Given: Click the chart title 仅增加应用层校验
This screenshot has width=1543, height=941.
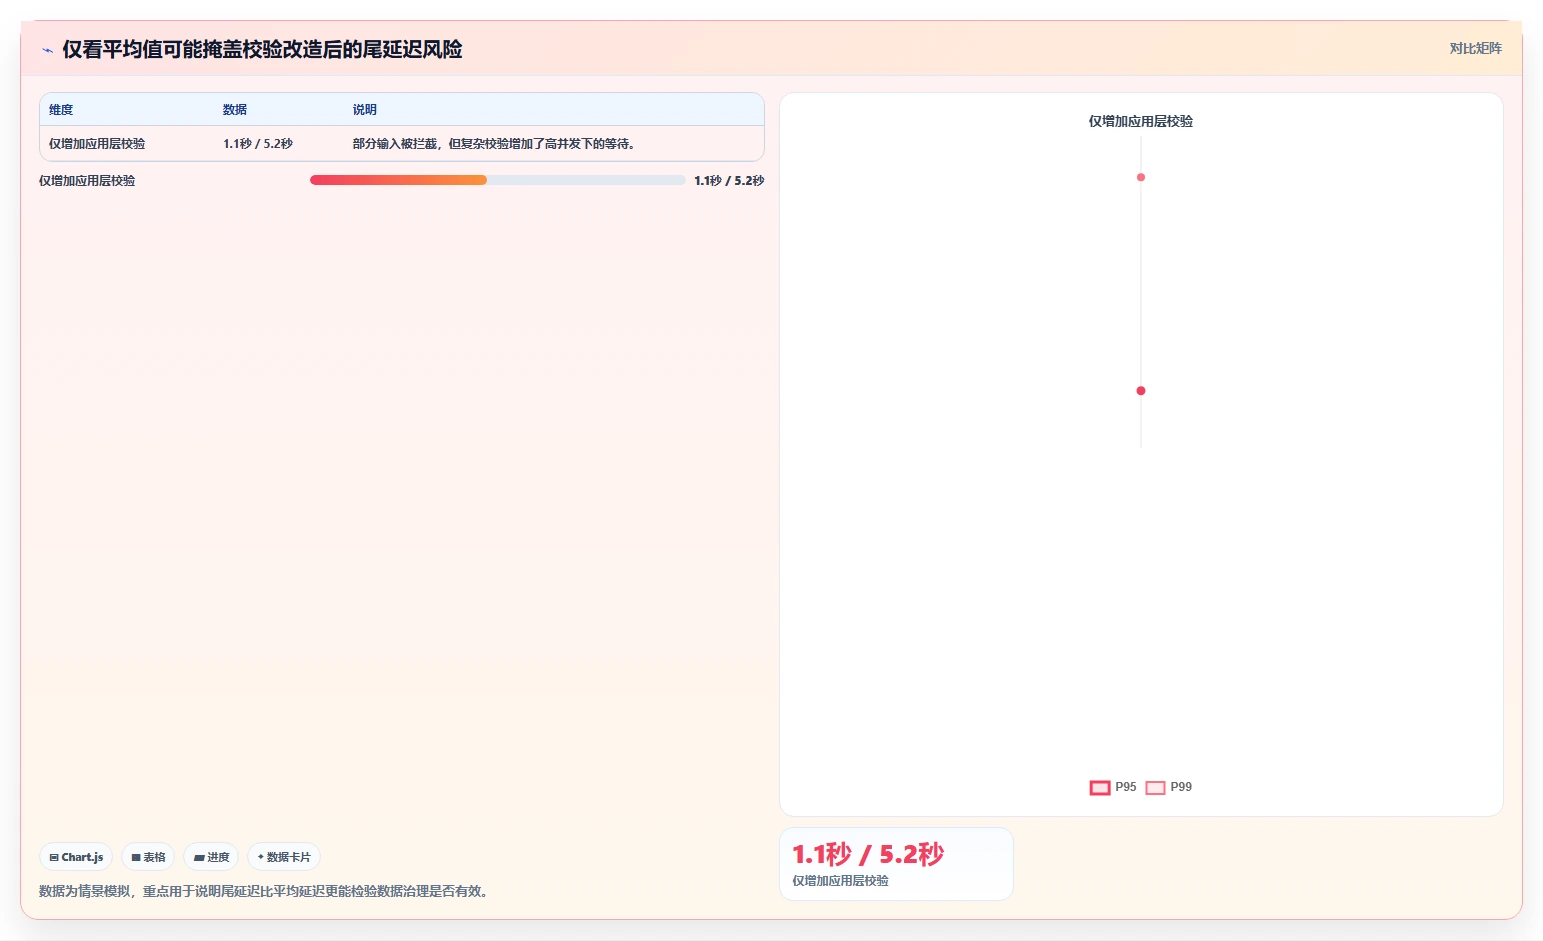Looking at the screenshot, I should tap(1140, 121).
